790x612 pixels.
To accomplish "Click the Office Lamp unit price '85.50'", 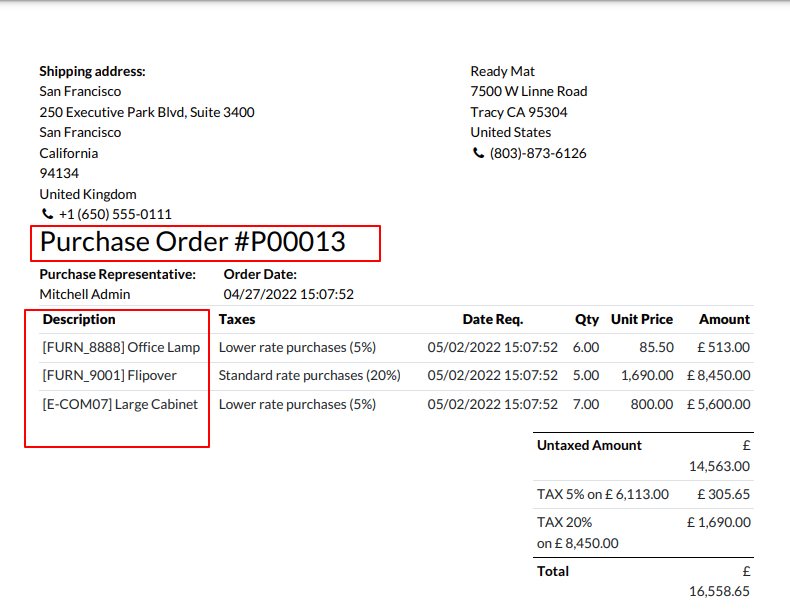I will coord(656,348).
